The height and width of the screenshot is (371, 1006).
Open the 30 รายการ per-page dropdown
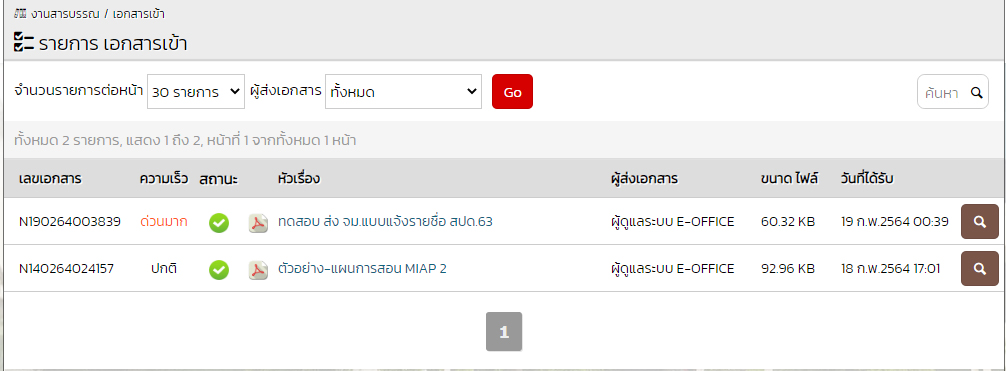[196, 92]
